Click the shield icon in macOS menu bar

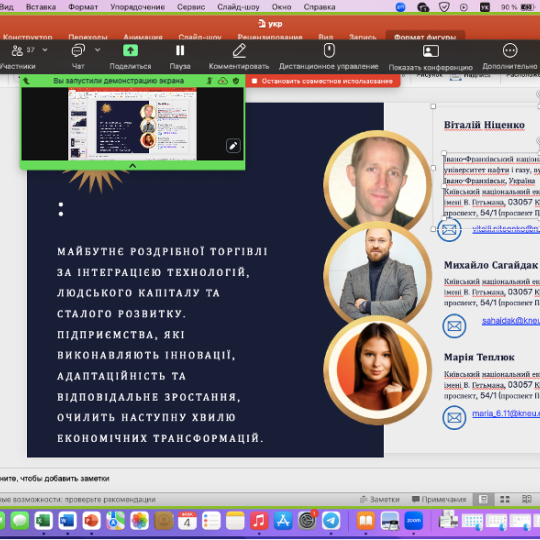tap(444, 7)
